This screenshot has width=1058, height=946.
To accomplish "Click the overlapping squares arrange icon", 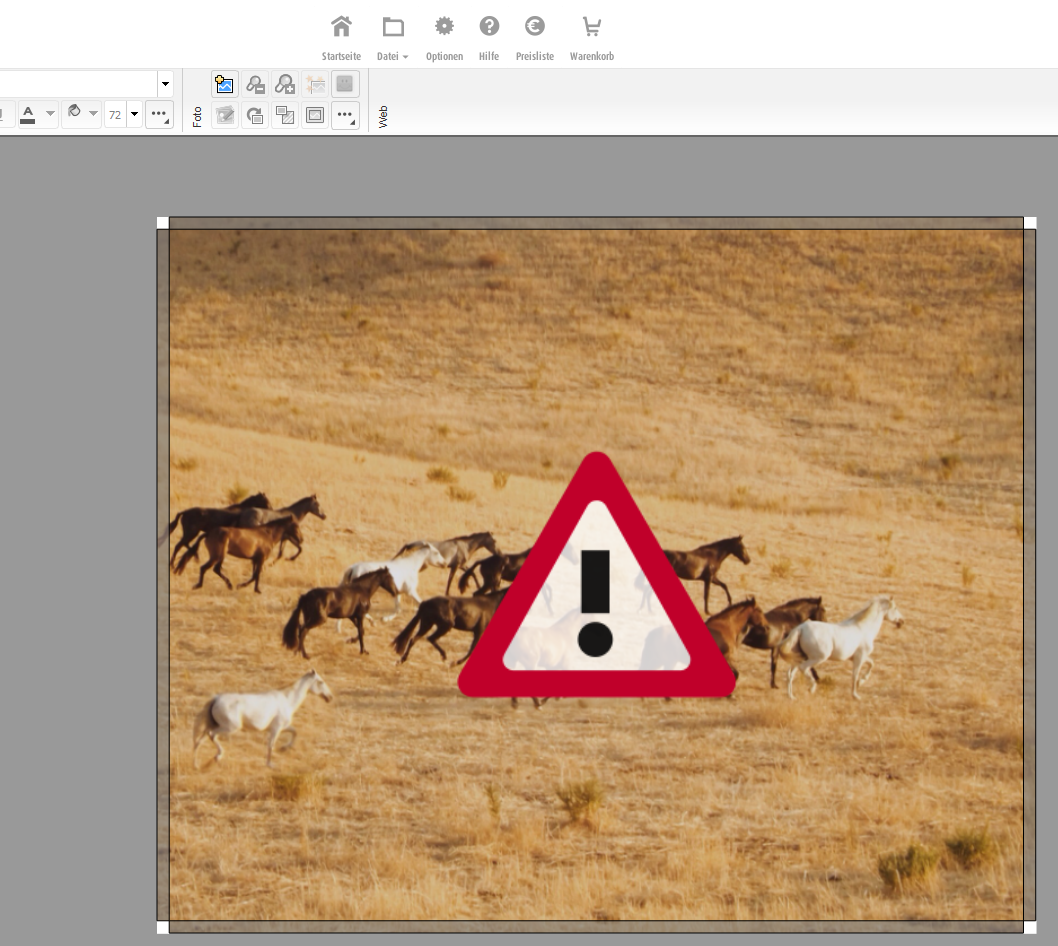I will (x=285, y=115).
